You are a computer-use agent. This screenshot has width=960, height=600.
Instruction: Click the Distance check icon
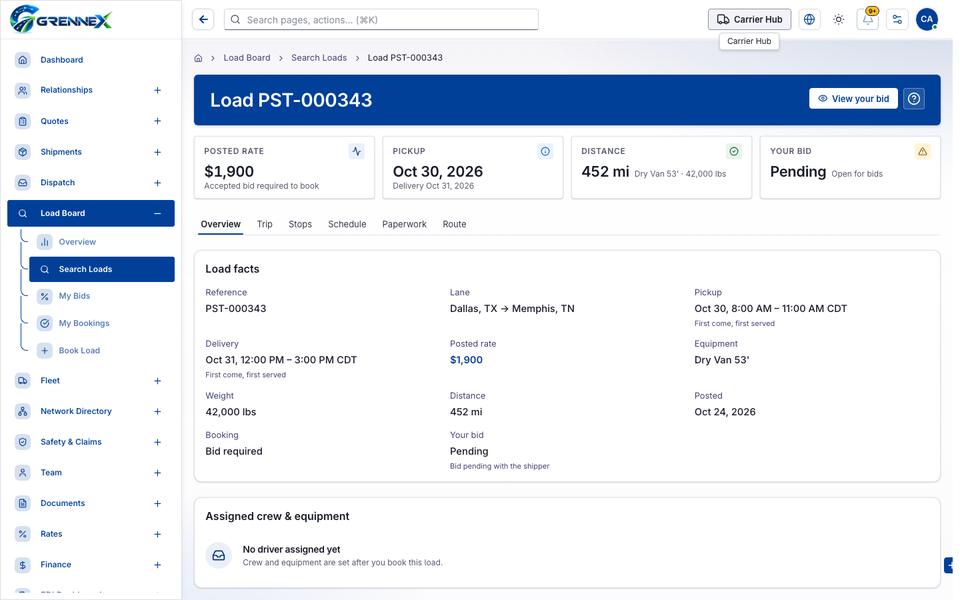(734, 151)
